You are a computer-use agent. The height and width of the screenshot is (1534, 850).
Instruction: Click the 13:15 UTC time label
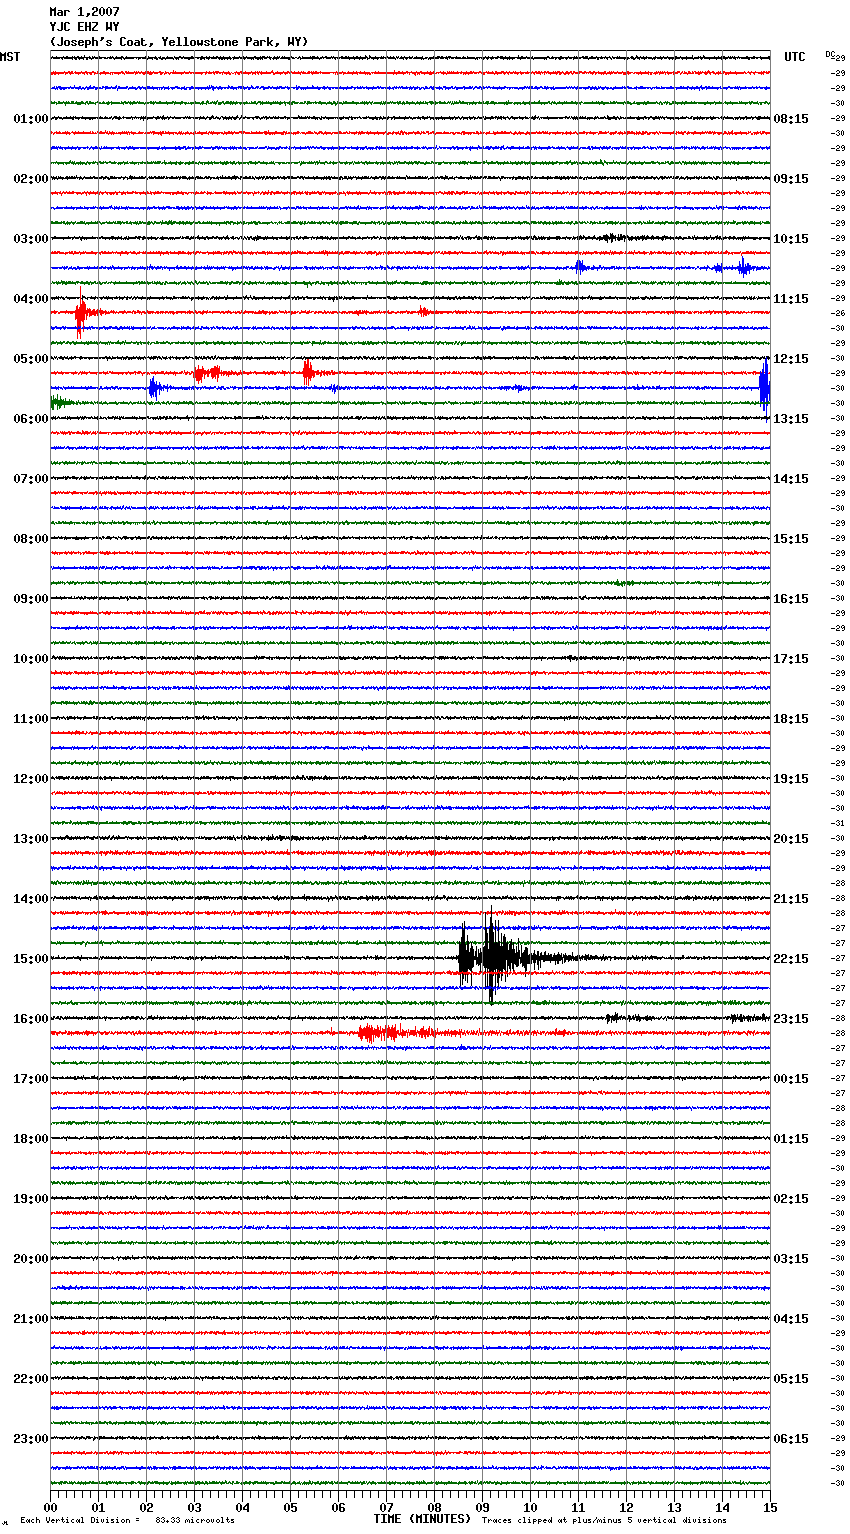pyautogui.click(x=791, y=419)
